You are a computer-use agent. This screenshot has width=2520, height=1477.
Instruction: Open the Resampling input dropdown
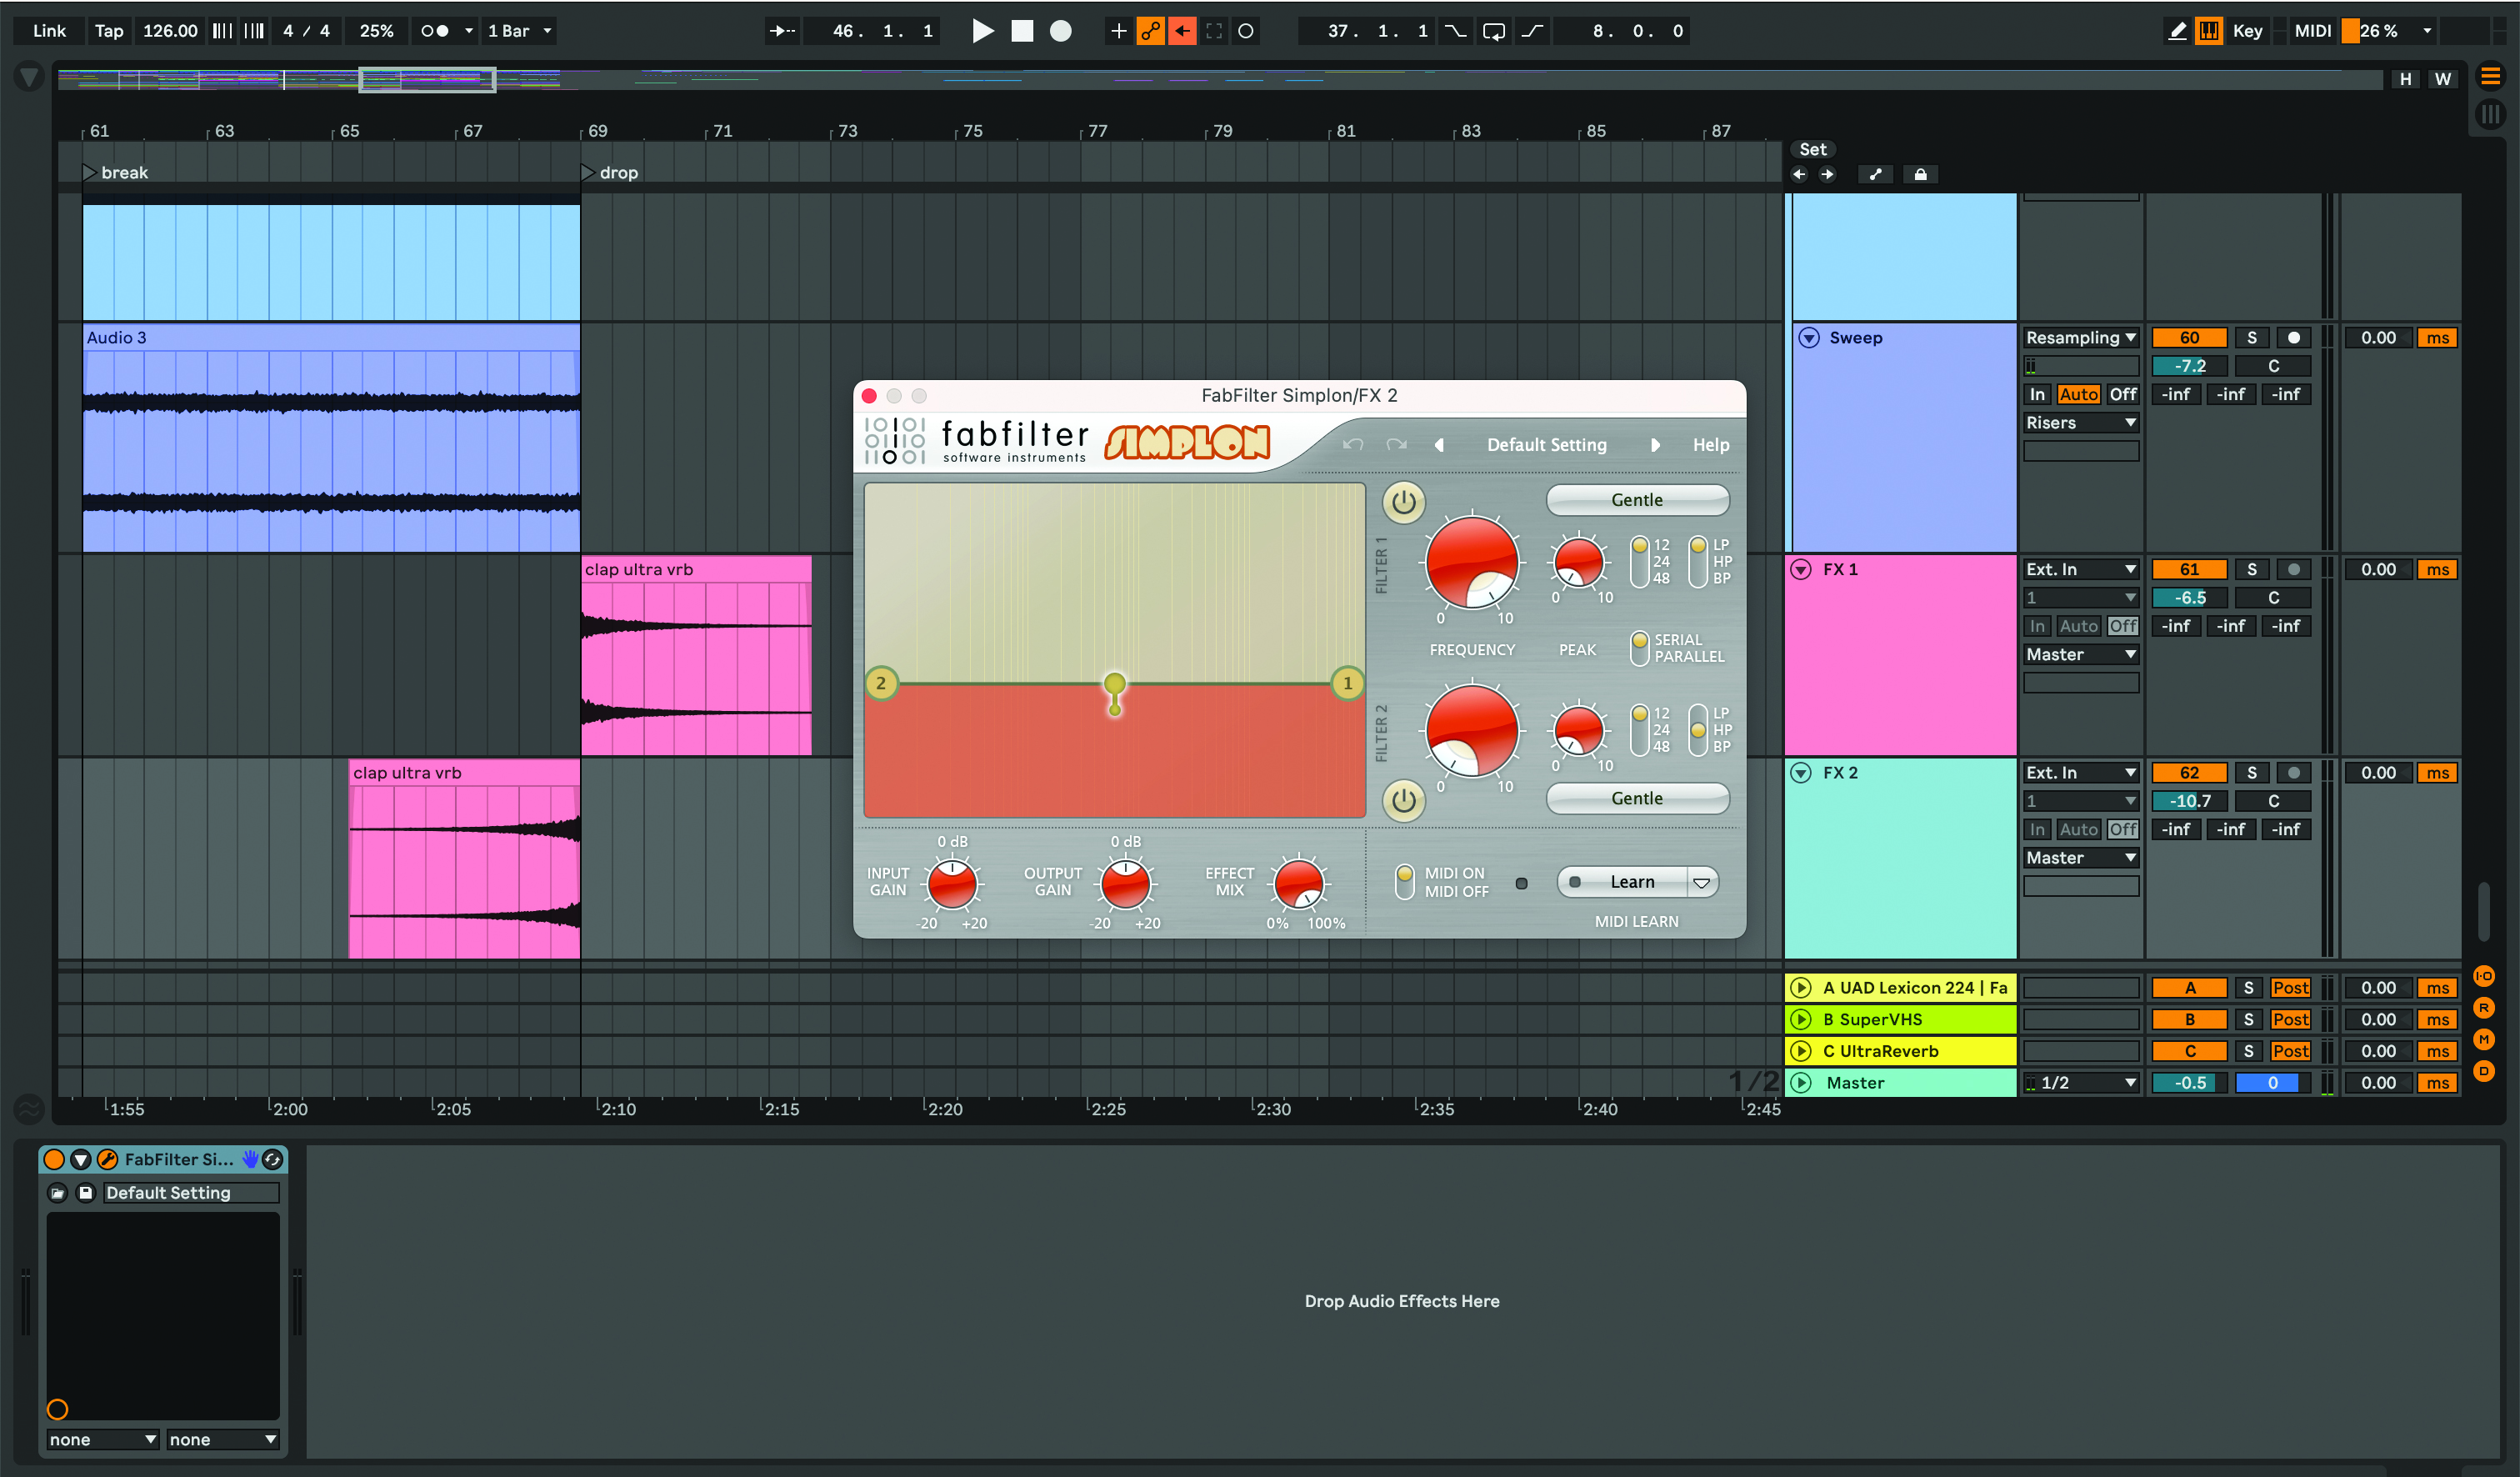(2080, 338)
